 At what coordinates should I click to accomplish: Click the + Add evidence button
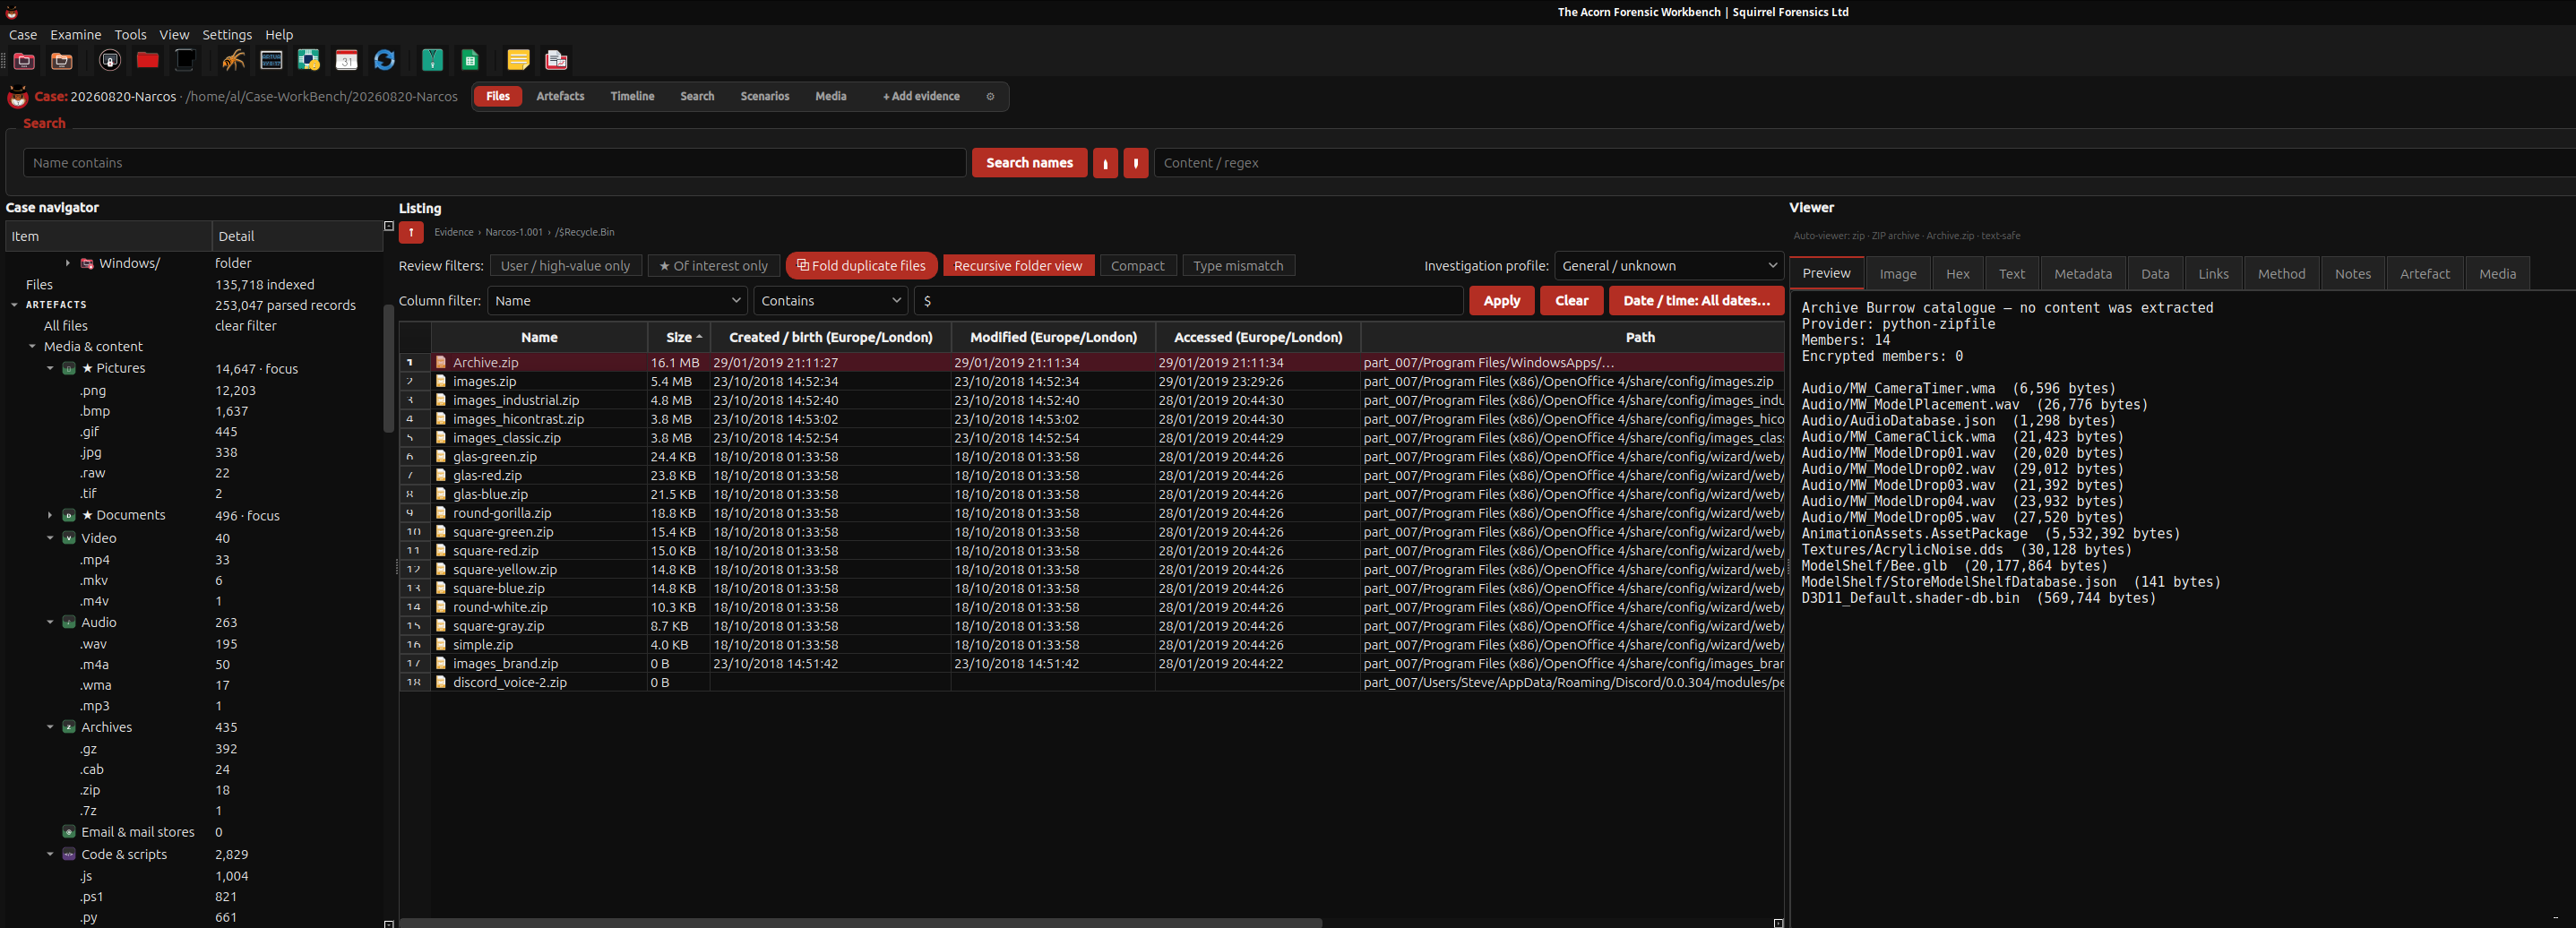(x=921, y=97)
